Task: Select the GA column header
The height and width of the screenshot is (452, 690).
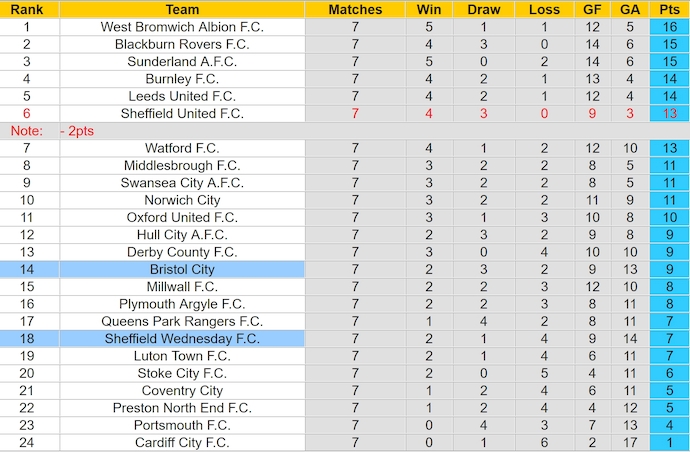Action: 629,10
